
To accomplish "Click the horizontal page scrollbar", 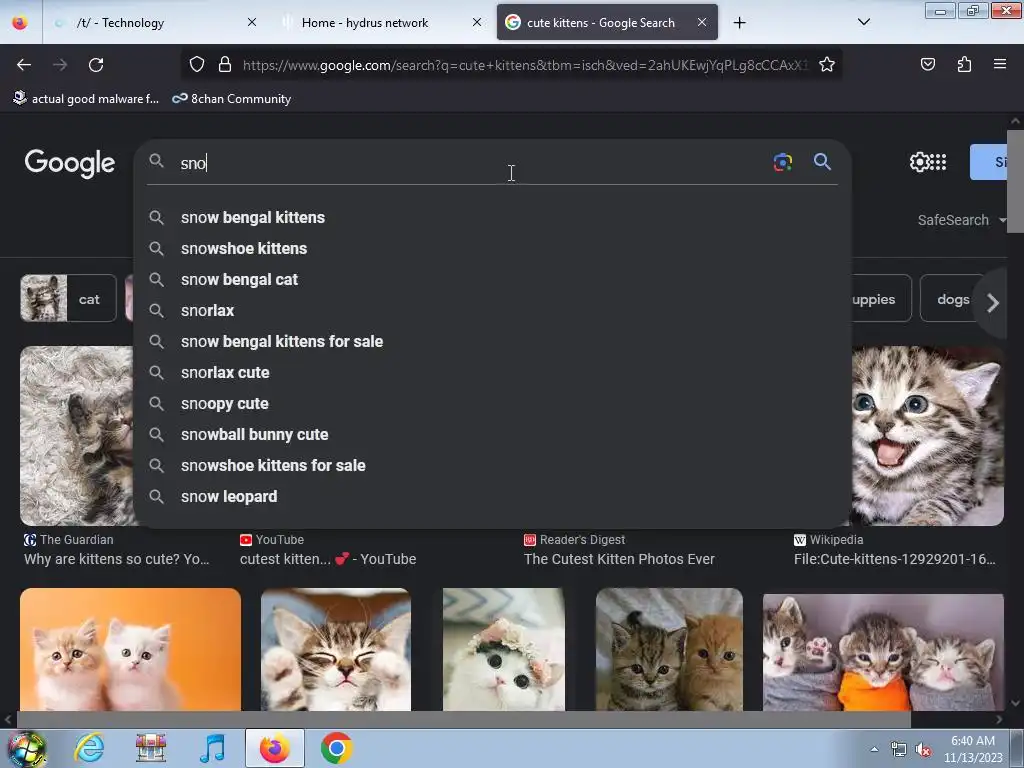I will pos(462,719).
